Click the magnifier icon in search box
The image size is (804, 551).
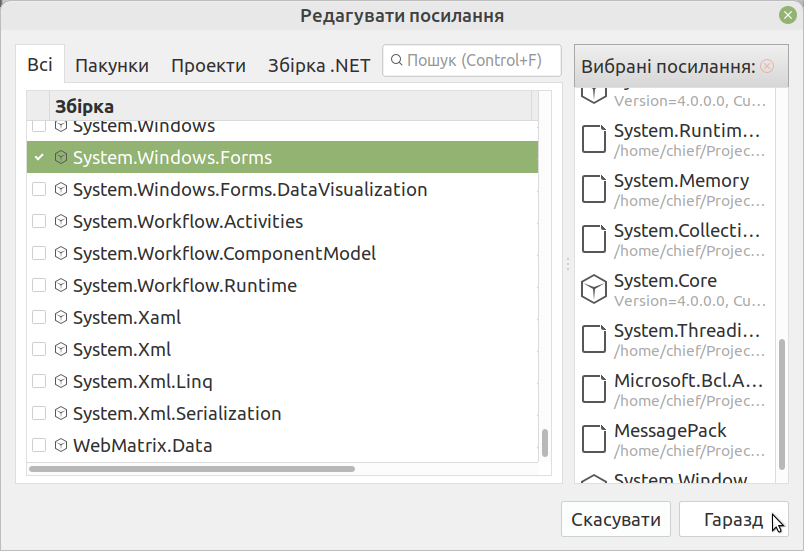396,60
